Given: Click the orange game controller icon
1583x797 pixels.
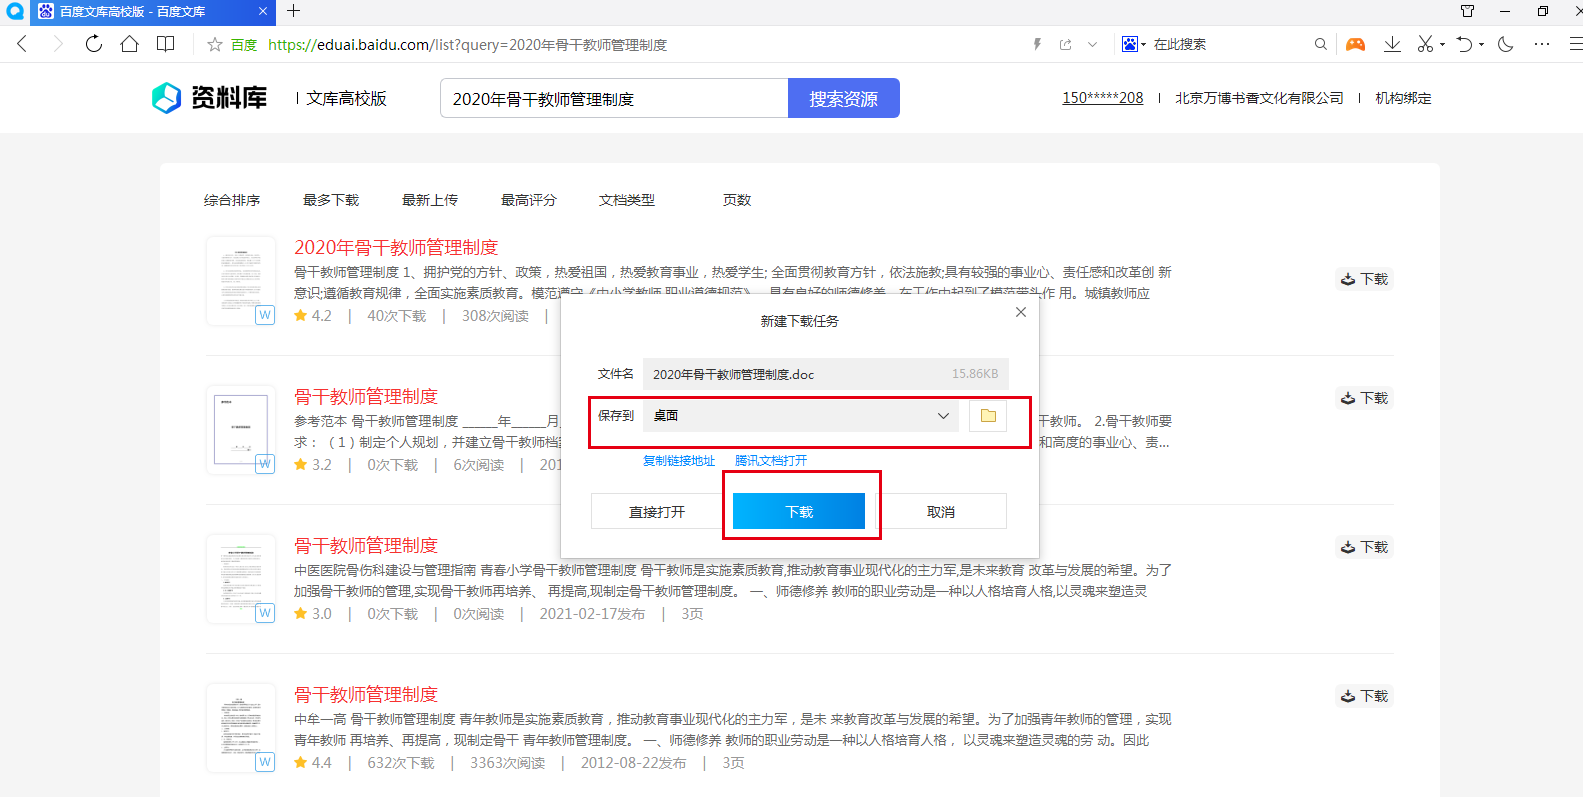Looking at the screenshot, I should click(x=1355, y=44).
